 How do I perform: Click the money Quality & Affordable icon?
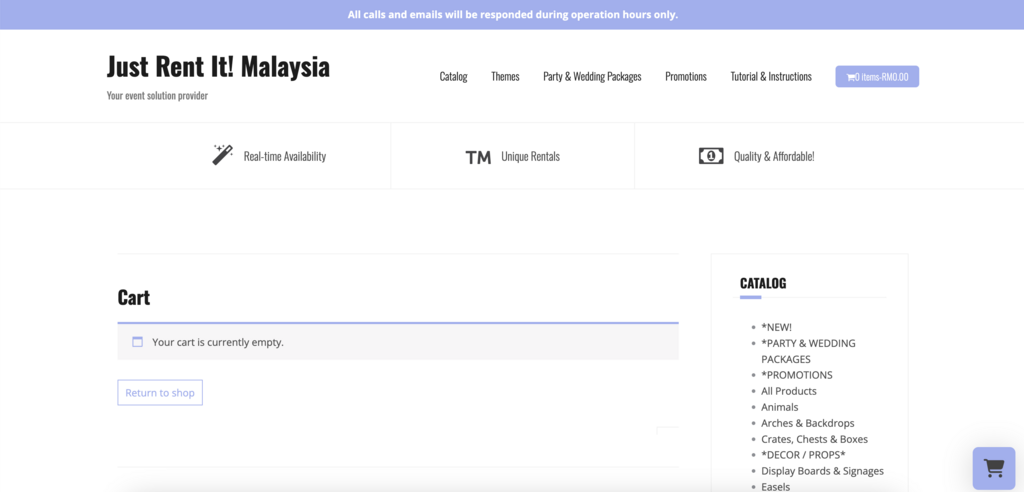point(710,156)
